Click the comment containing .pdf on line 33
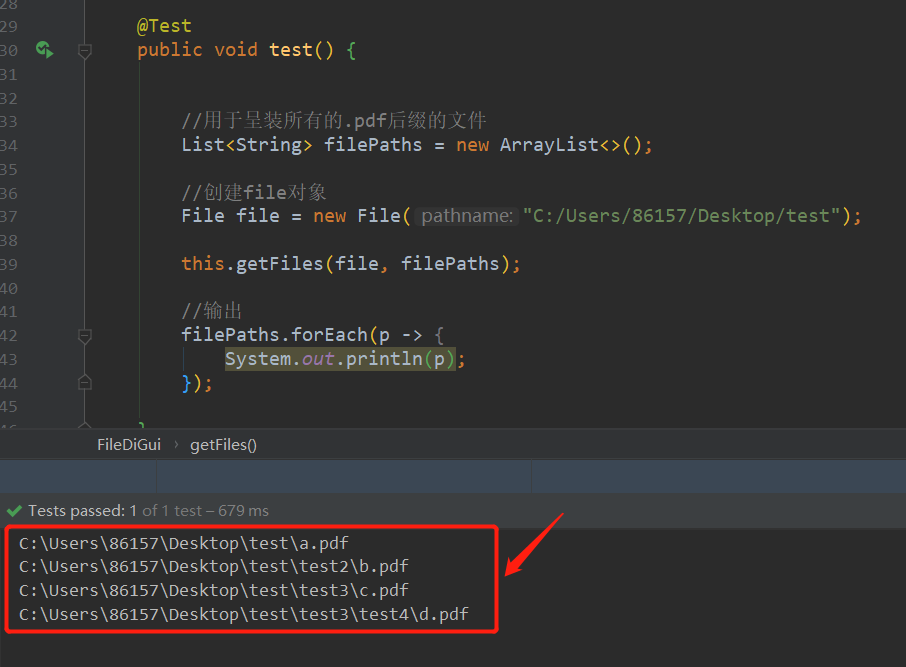 (334, 120)
